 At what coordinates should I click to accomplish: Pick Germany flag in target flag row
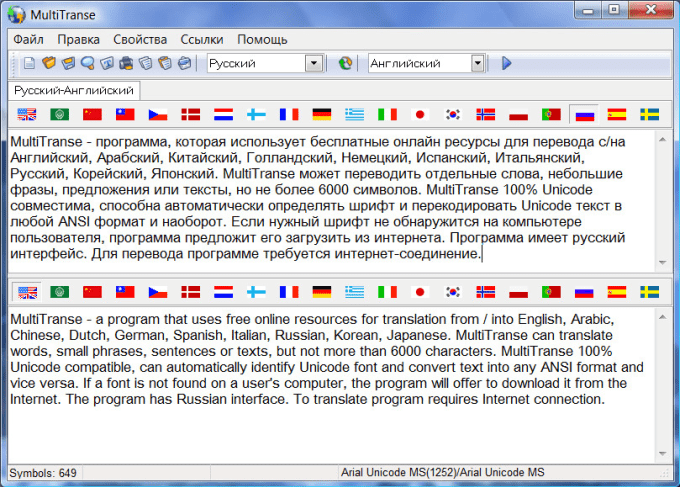click(322, 292)
